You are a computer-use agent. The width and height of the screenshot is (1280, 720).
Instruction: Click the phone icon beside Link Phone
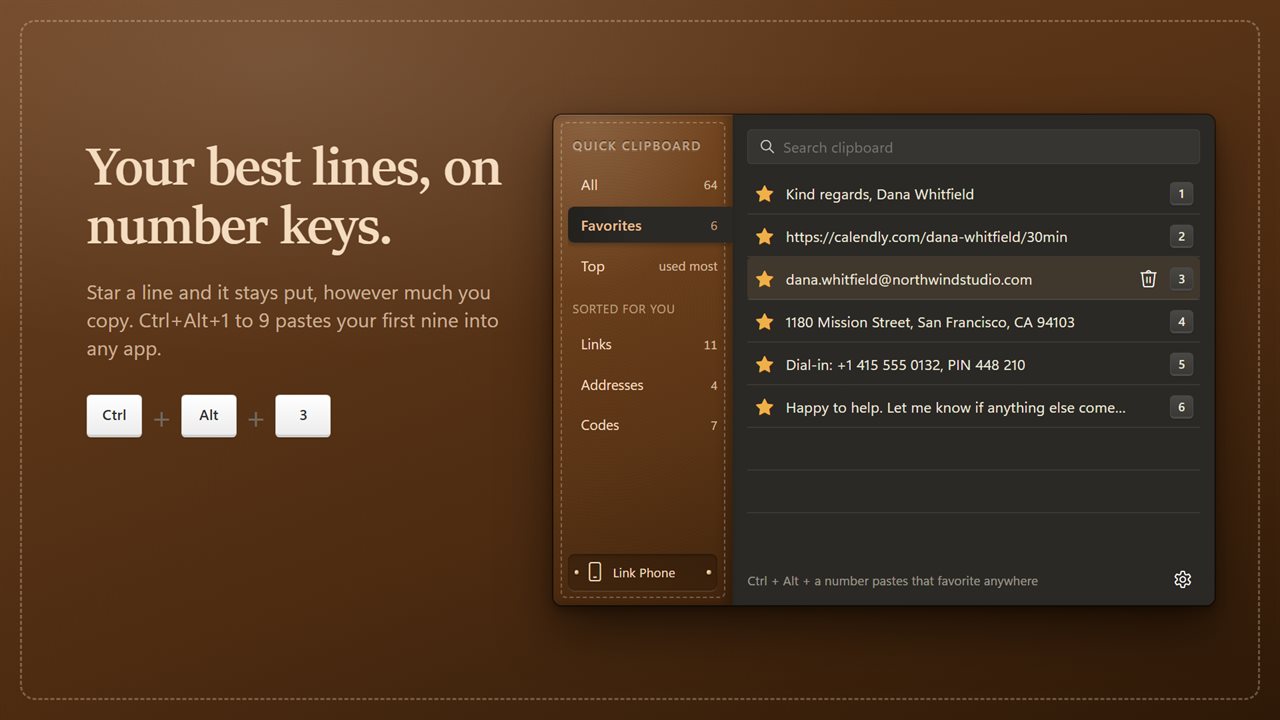tap(595, 572)
